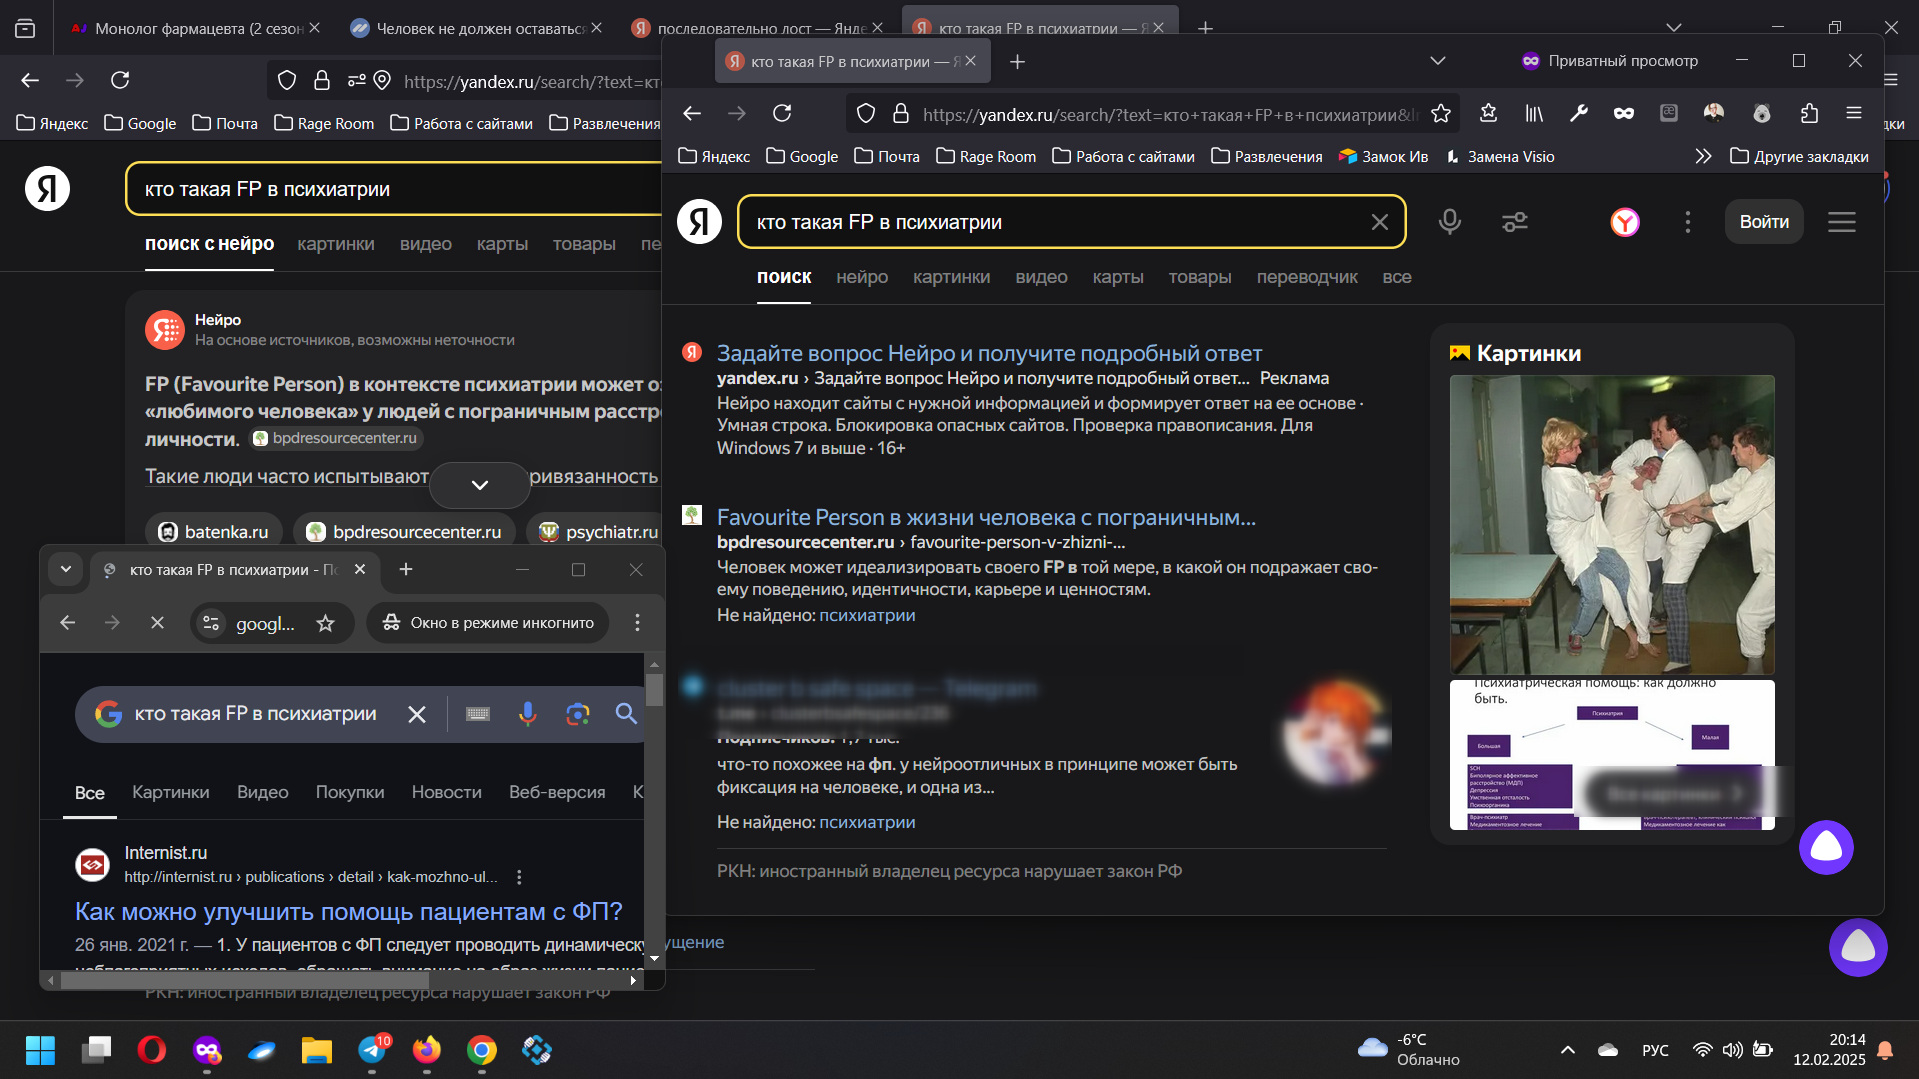Viewport: 1919px width, 1079px height.
Task: Click the horizontal scrollbar in Chrome incognito window
Action: [244, 981]
